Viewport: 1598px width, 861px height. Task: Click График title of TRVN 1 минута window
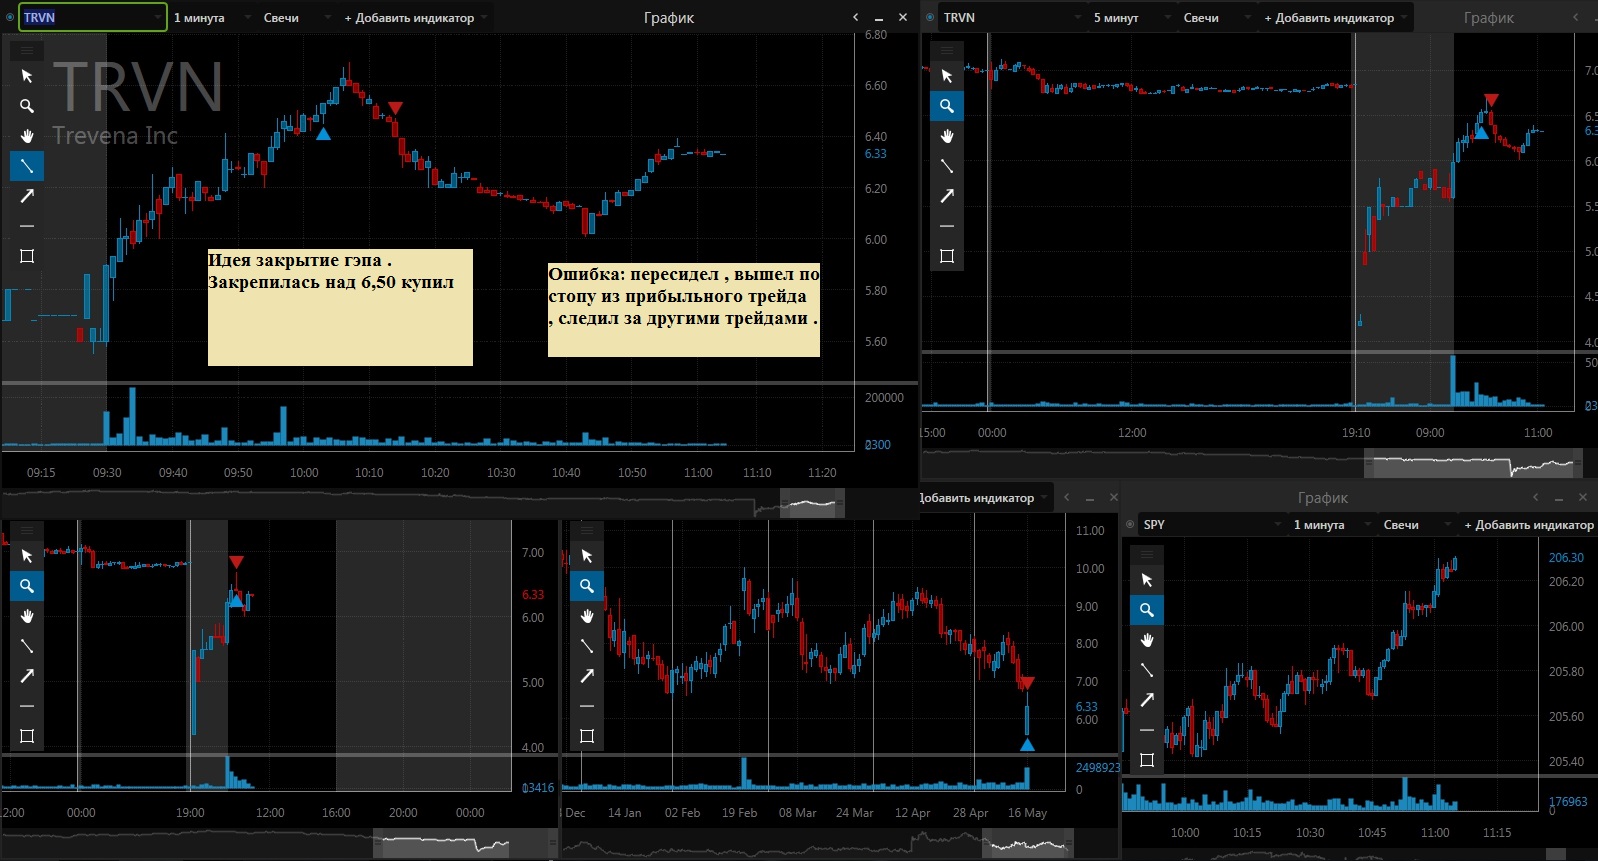[669, 17]
